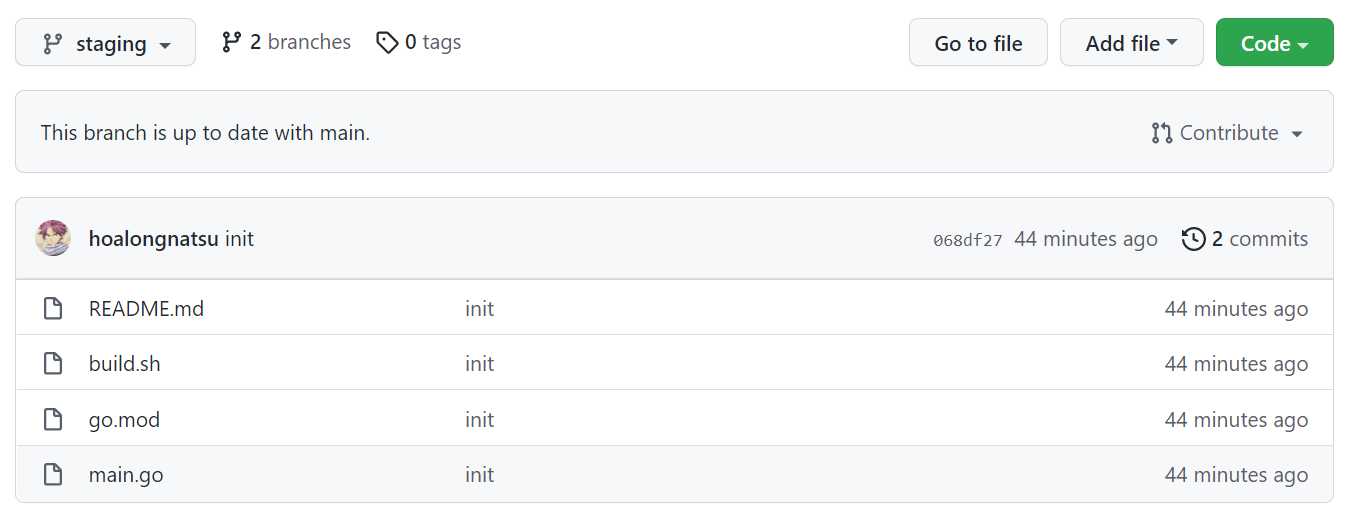Click the Go to file button
Viewport: 1347px width, 517px height.
978,43
